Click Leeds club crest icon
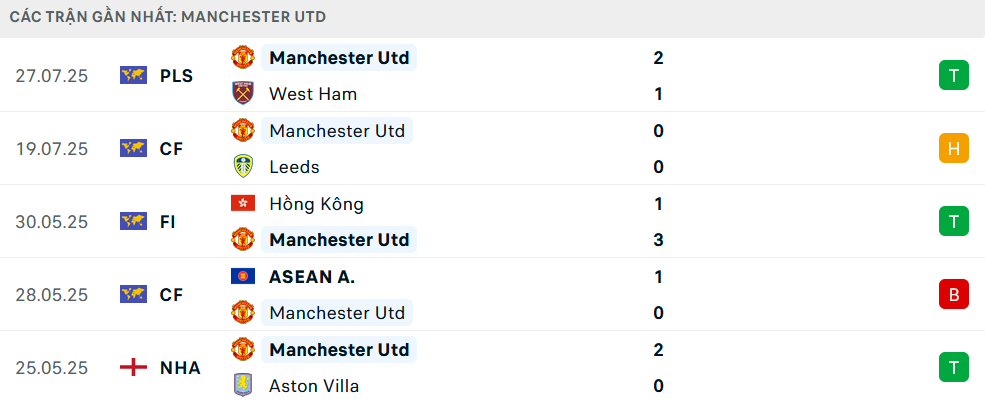 [x=242, y=166]
